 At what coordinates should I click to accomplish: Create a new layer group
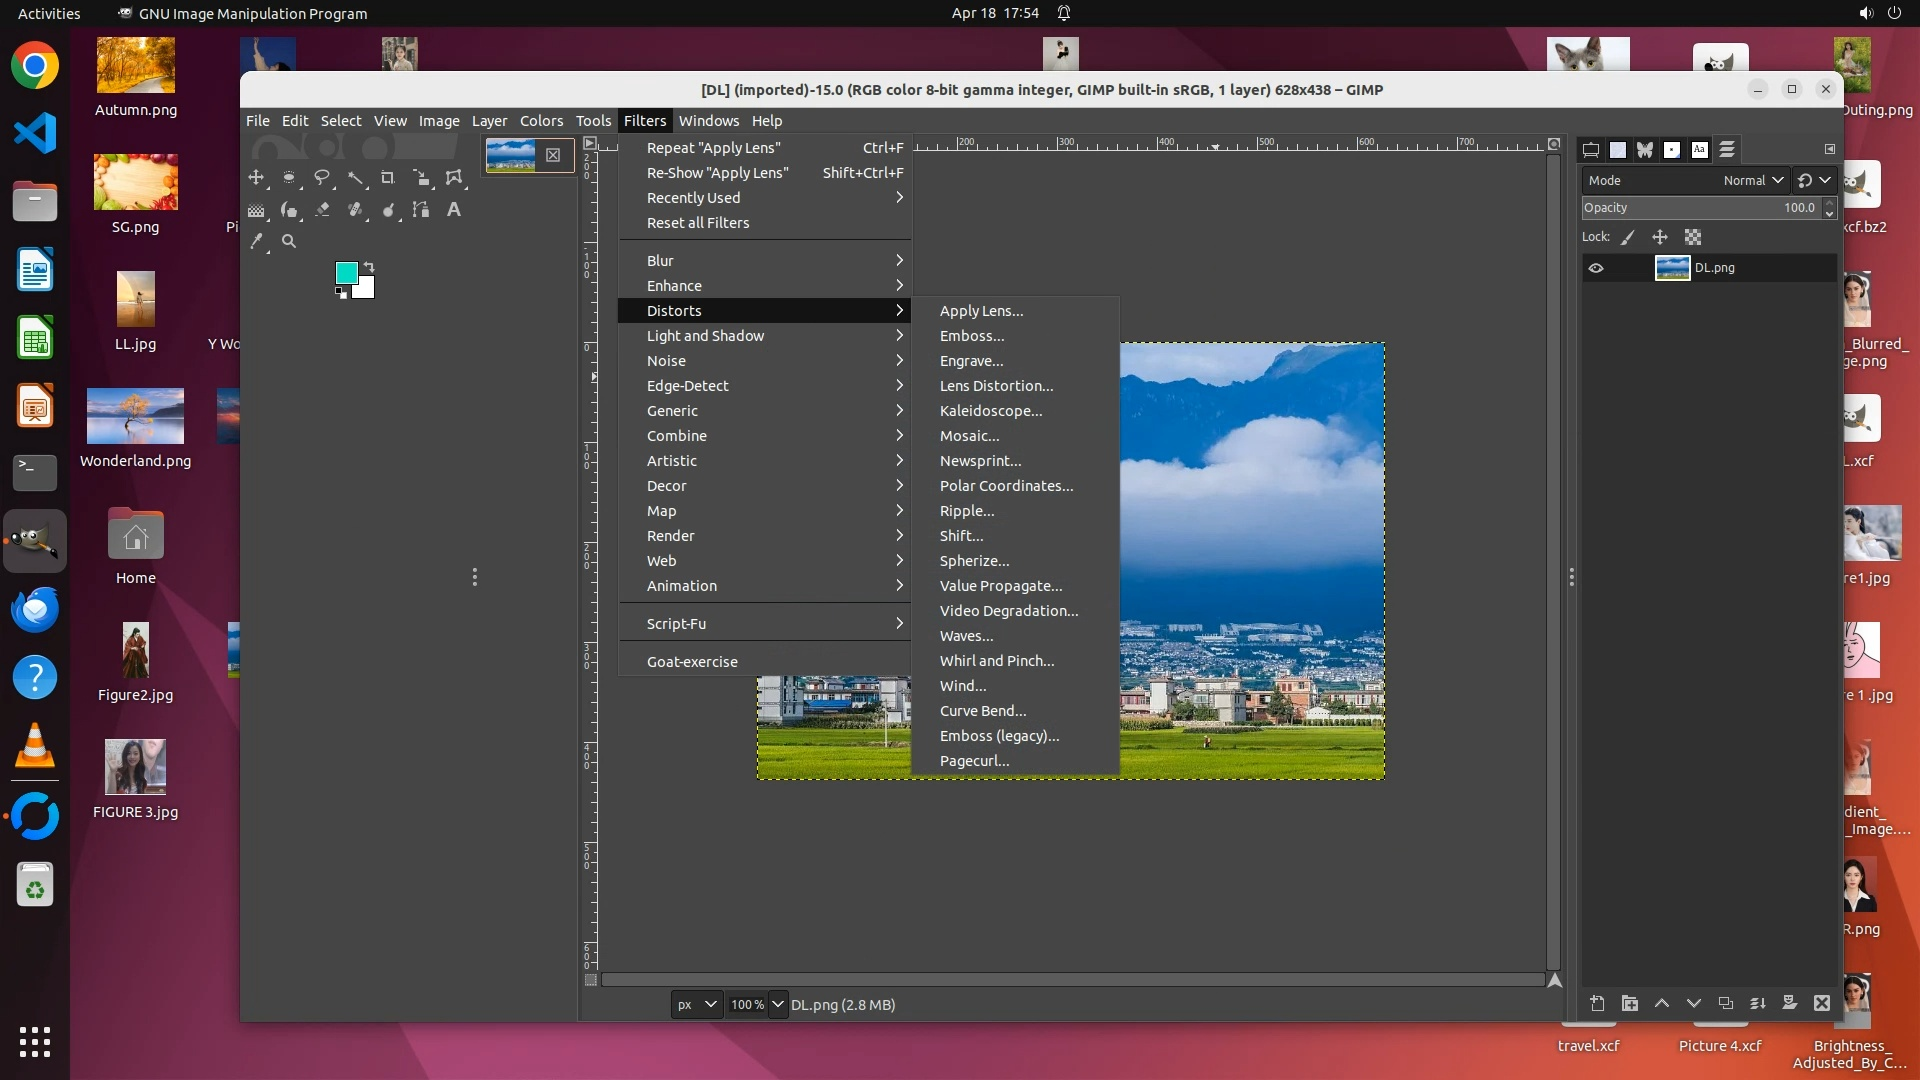click(1629, 1003)
